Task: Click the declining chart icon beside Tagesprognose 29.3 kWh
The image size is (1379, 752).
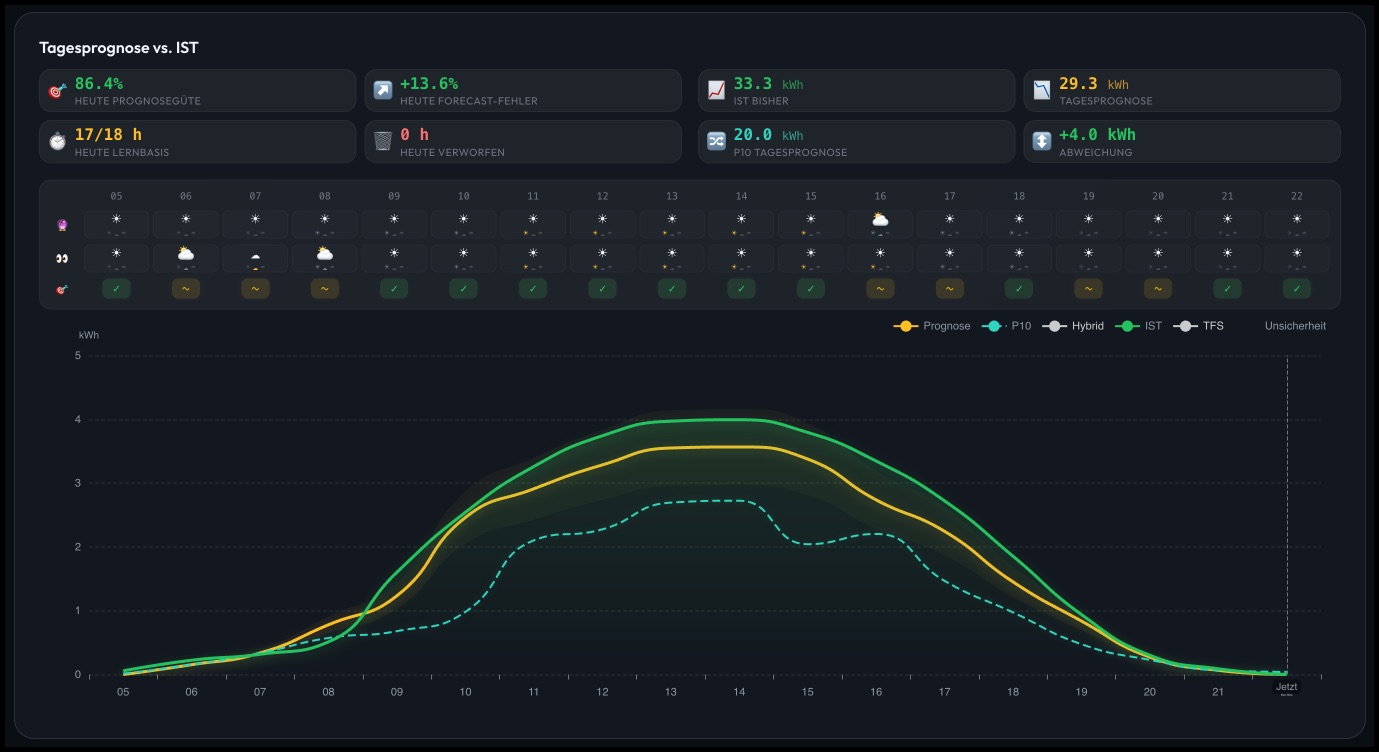Action: 1042,91
